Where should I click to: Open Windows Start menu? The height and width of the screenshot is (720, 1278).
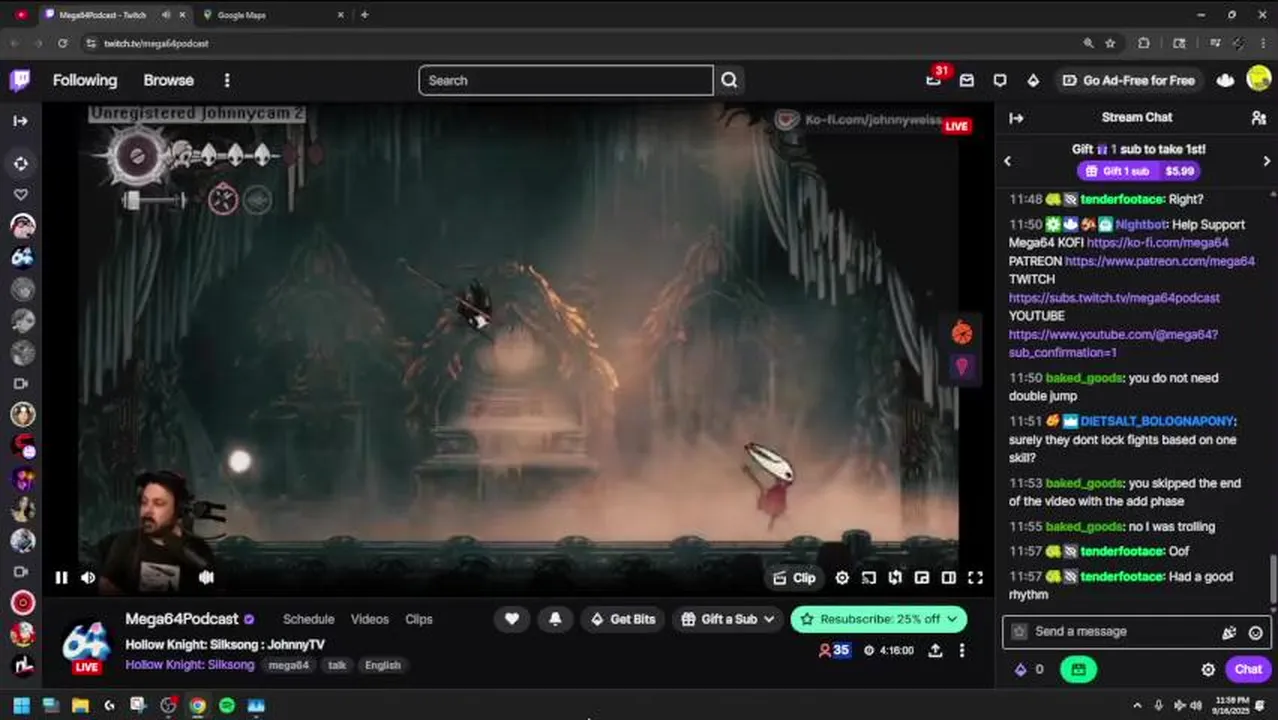coord(21,706)
